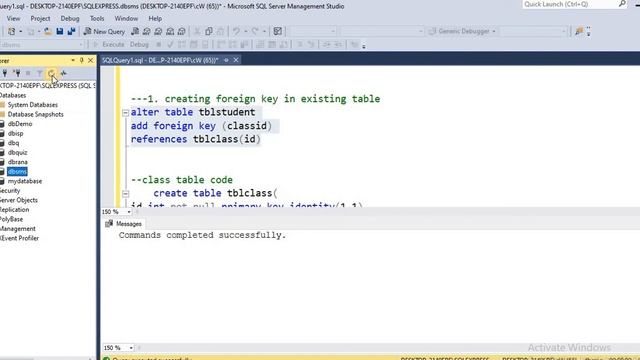Click the Quick Launch magnifier icon
The width and height of the screenshot is (640, 360).
pyautogui.click(x=622, y=4)
